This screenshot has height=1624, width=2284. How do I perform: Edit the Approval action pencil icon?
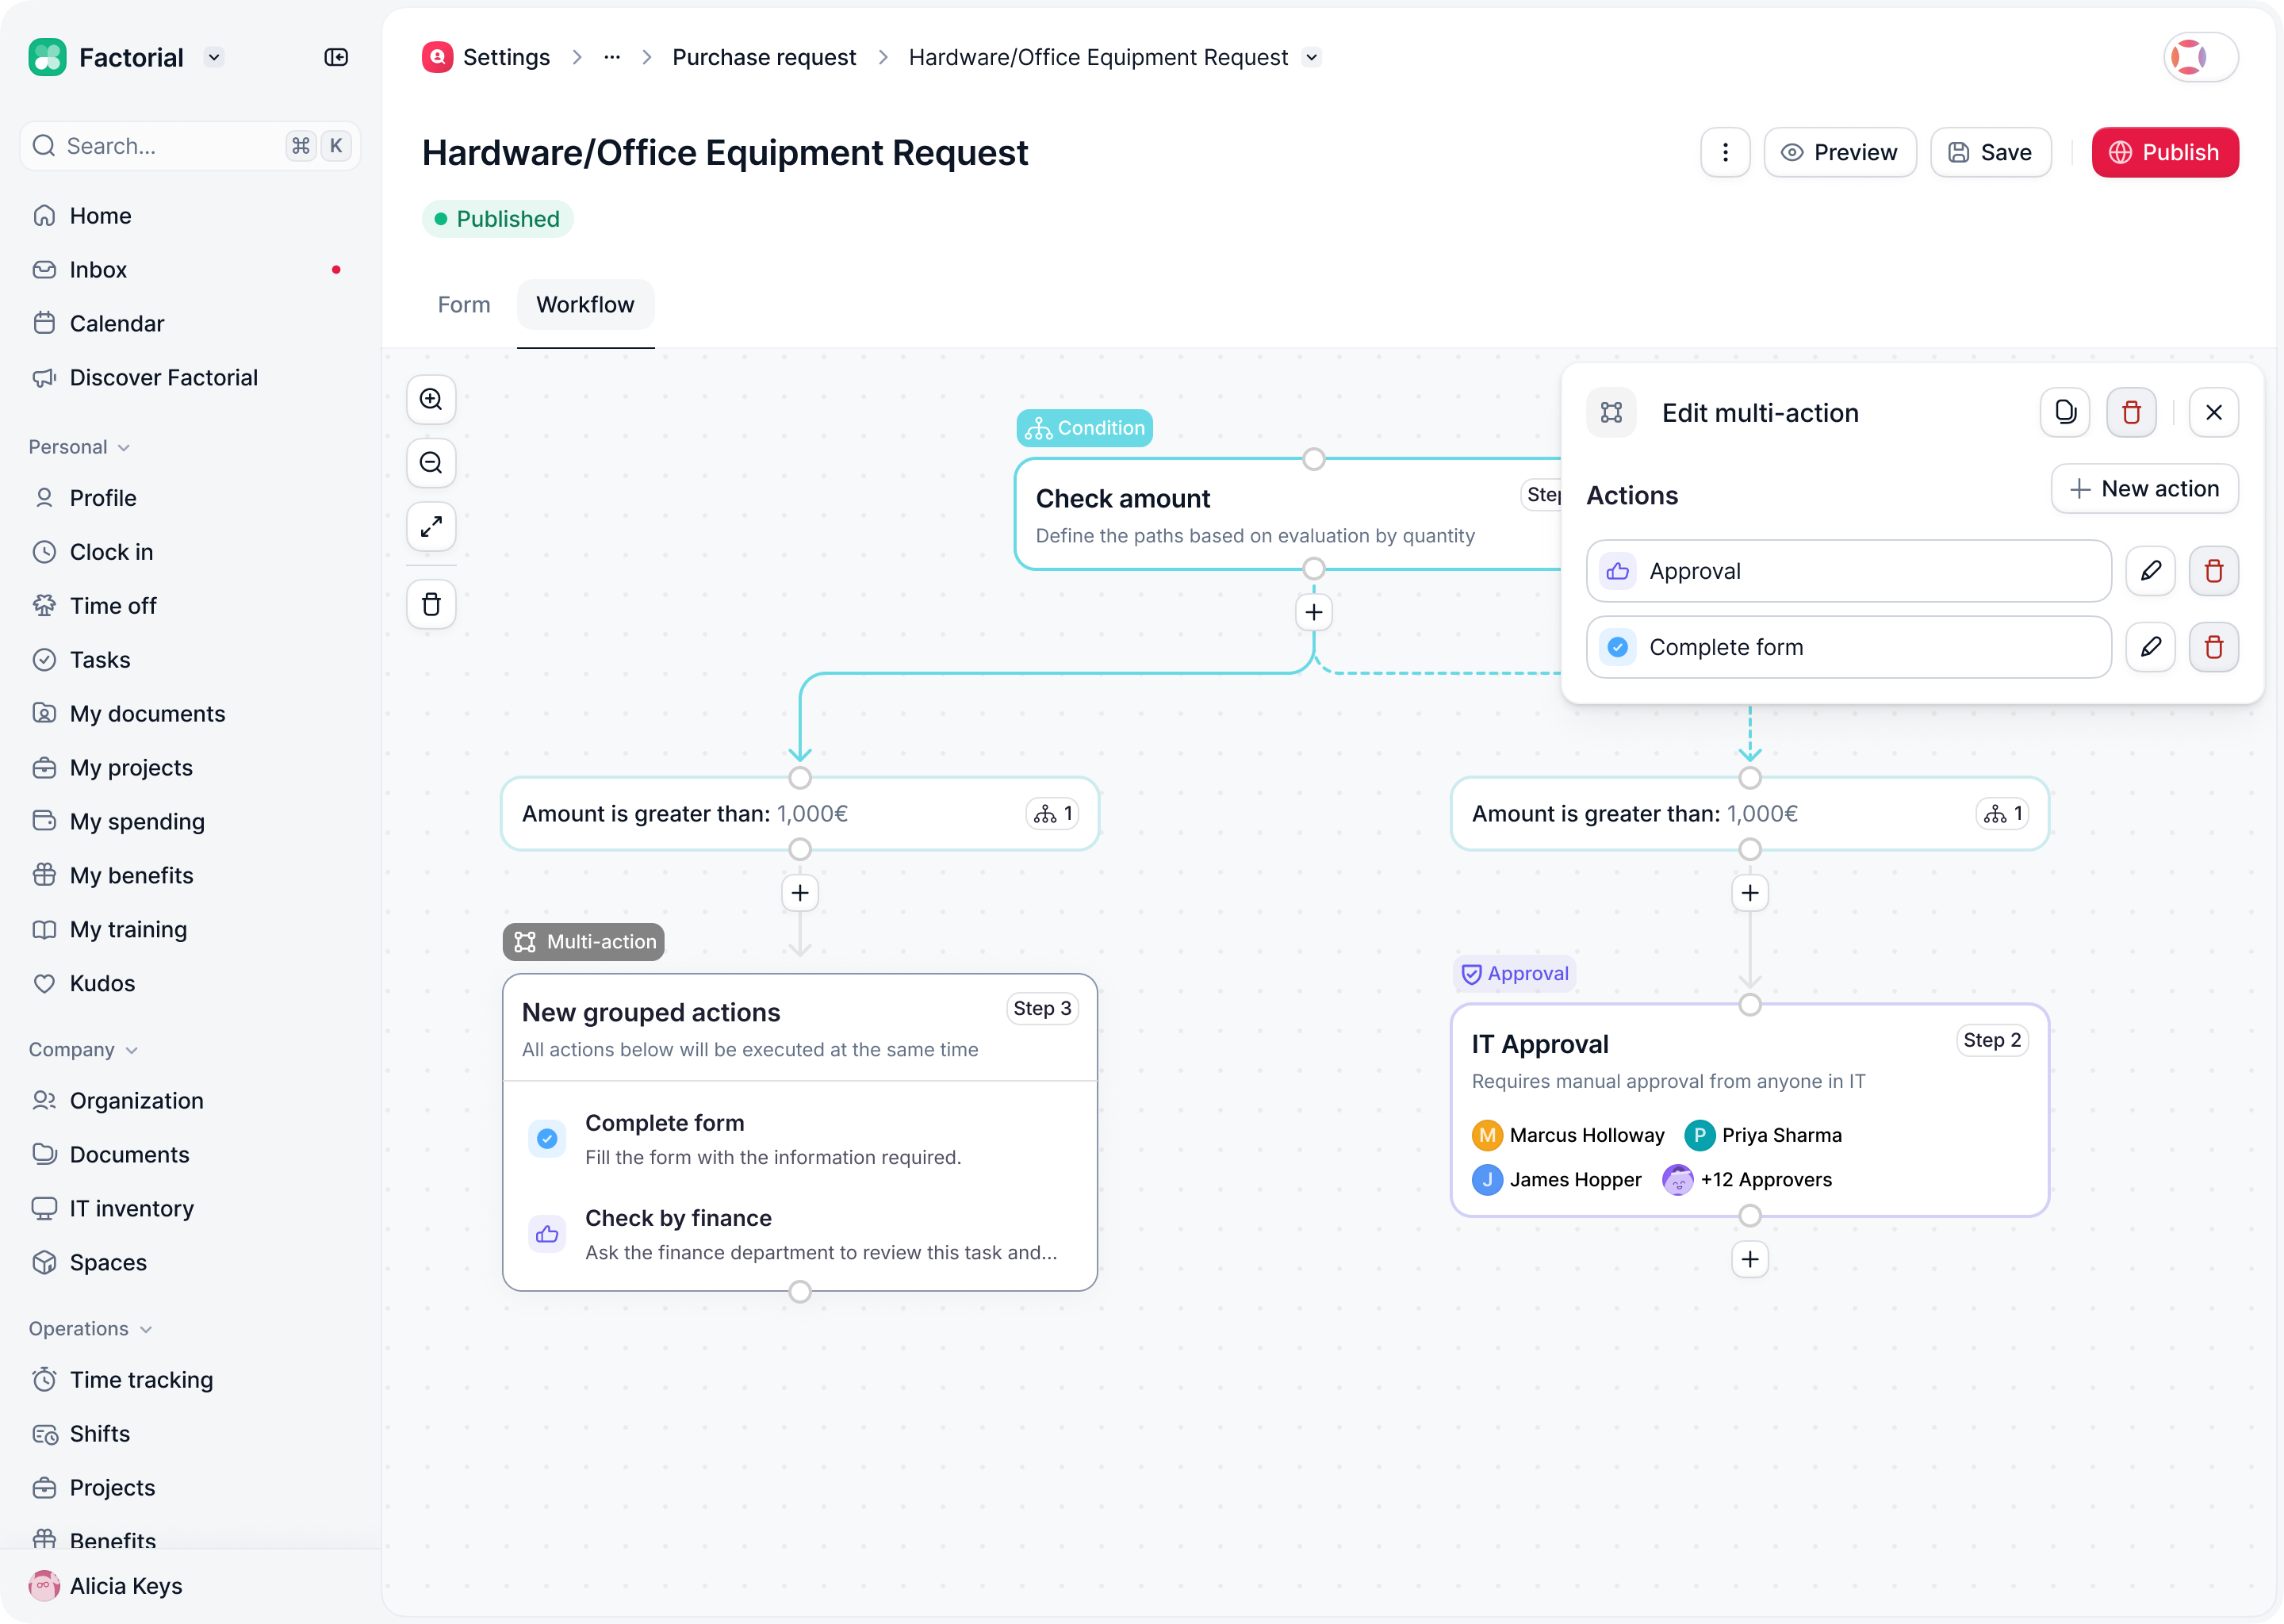[x=2150, y=571]
